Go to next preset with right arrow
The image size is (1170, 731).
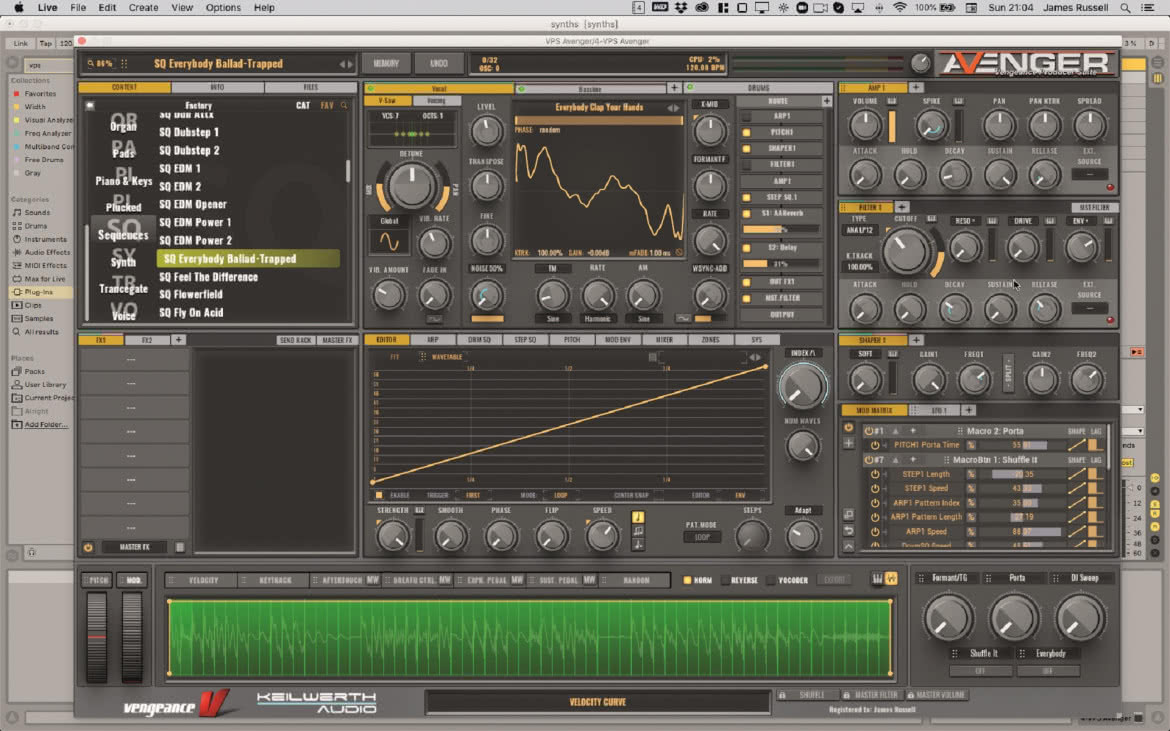[350, 64]
